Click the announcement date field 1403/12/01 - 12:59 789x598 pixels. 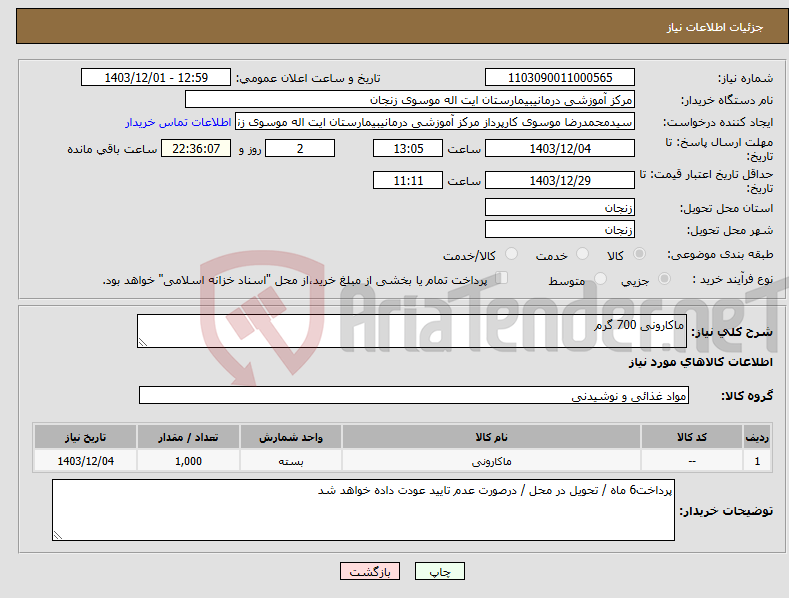tap(156, 78)
